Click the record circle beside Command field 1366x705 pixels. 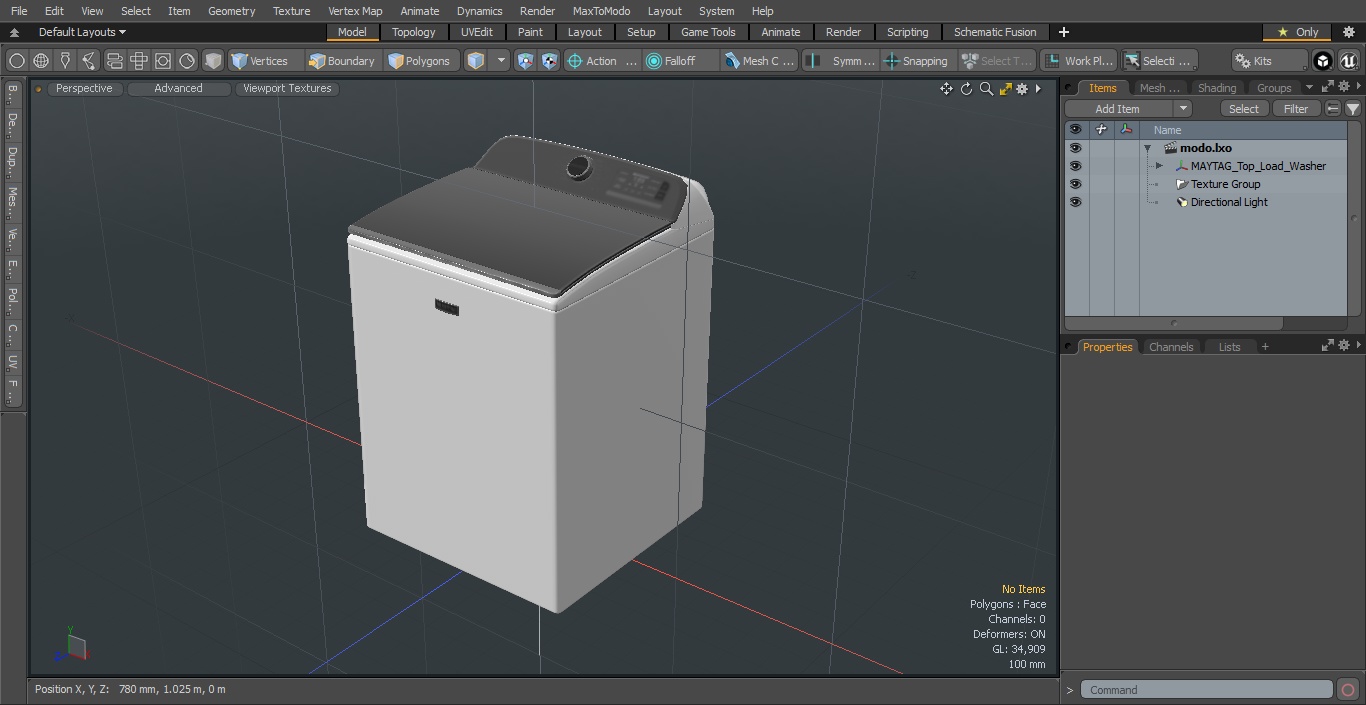pos(1347,690)
